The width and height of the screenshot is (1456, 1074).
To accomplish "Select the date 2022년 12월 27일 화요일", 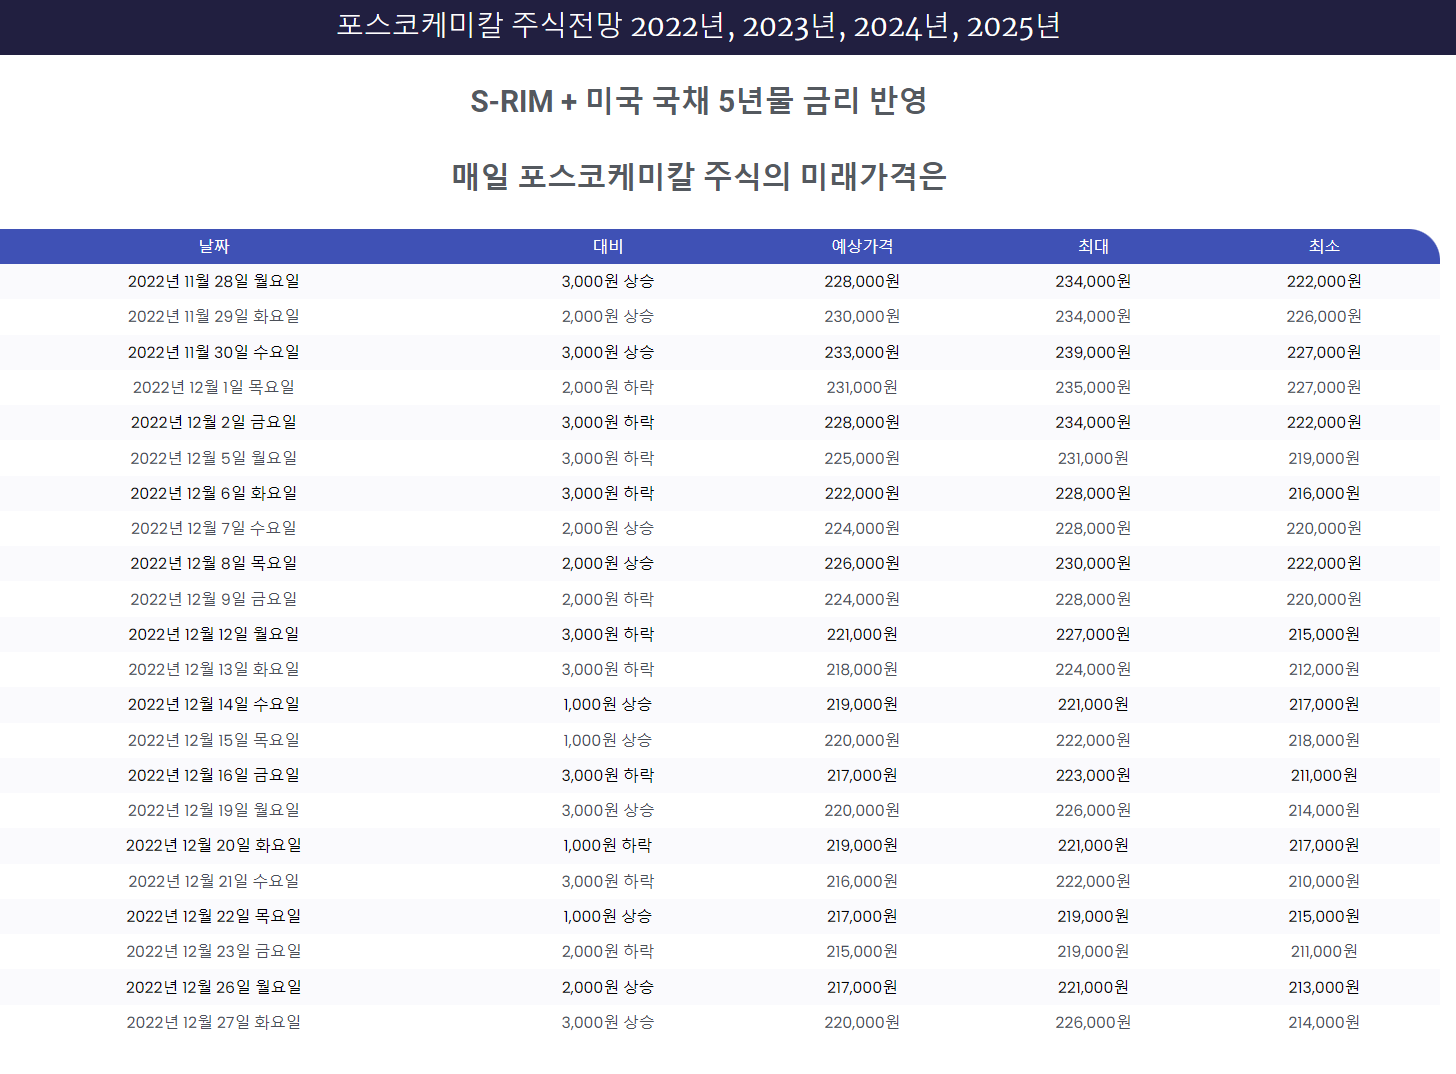I will (214, 1022).
